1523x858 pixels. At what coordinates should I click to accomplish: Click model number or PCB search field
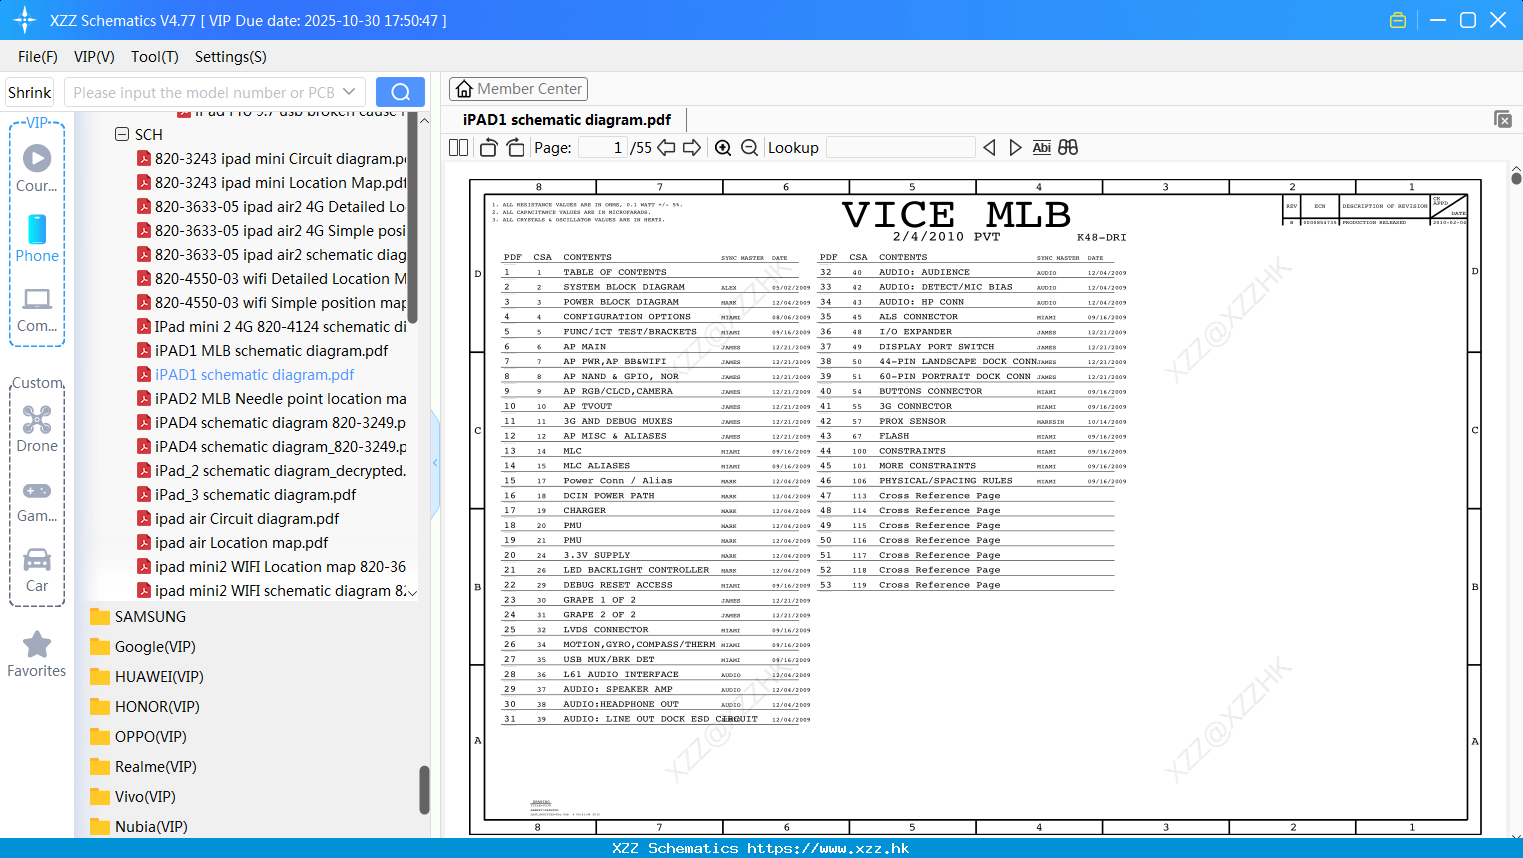click(203, 92)
